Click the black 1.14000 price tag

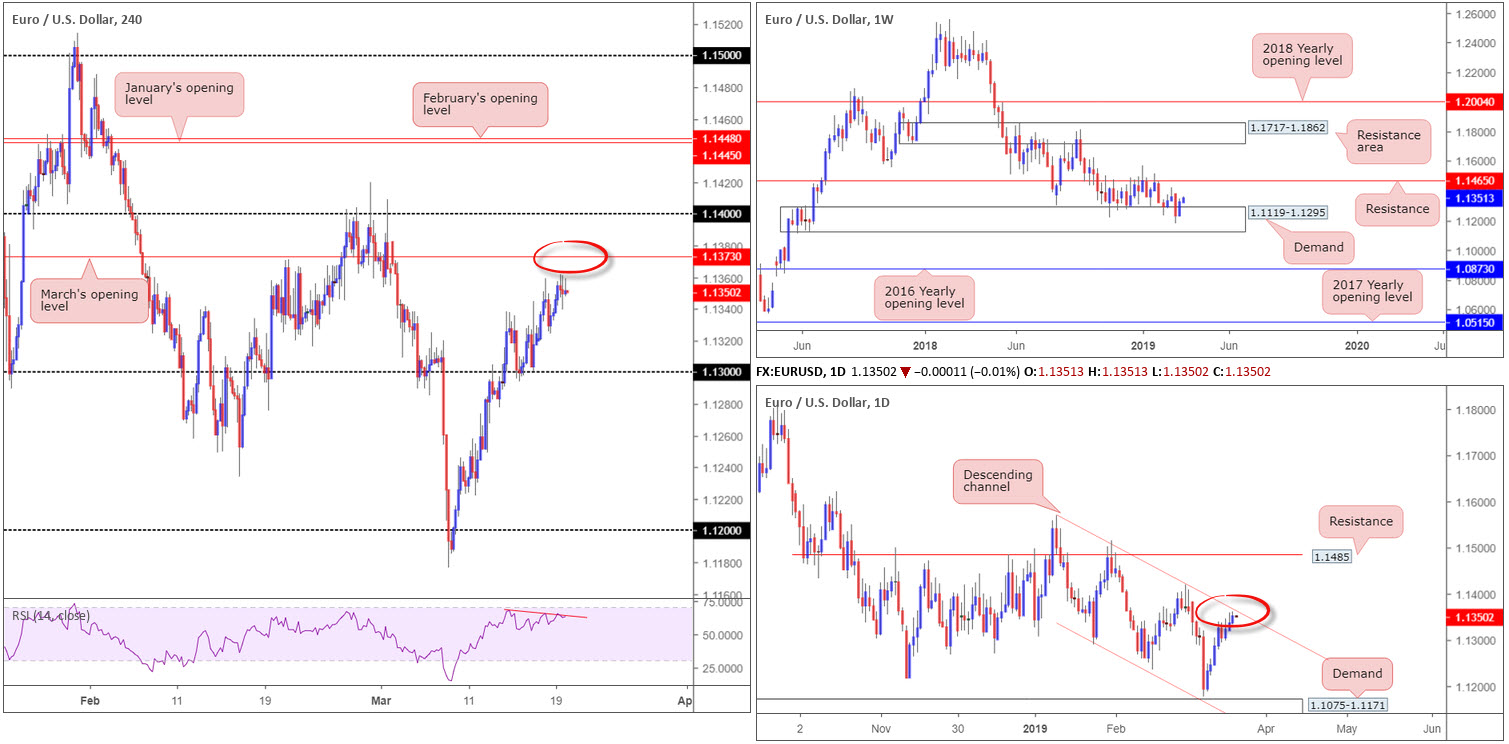click(723, 214)
